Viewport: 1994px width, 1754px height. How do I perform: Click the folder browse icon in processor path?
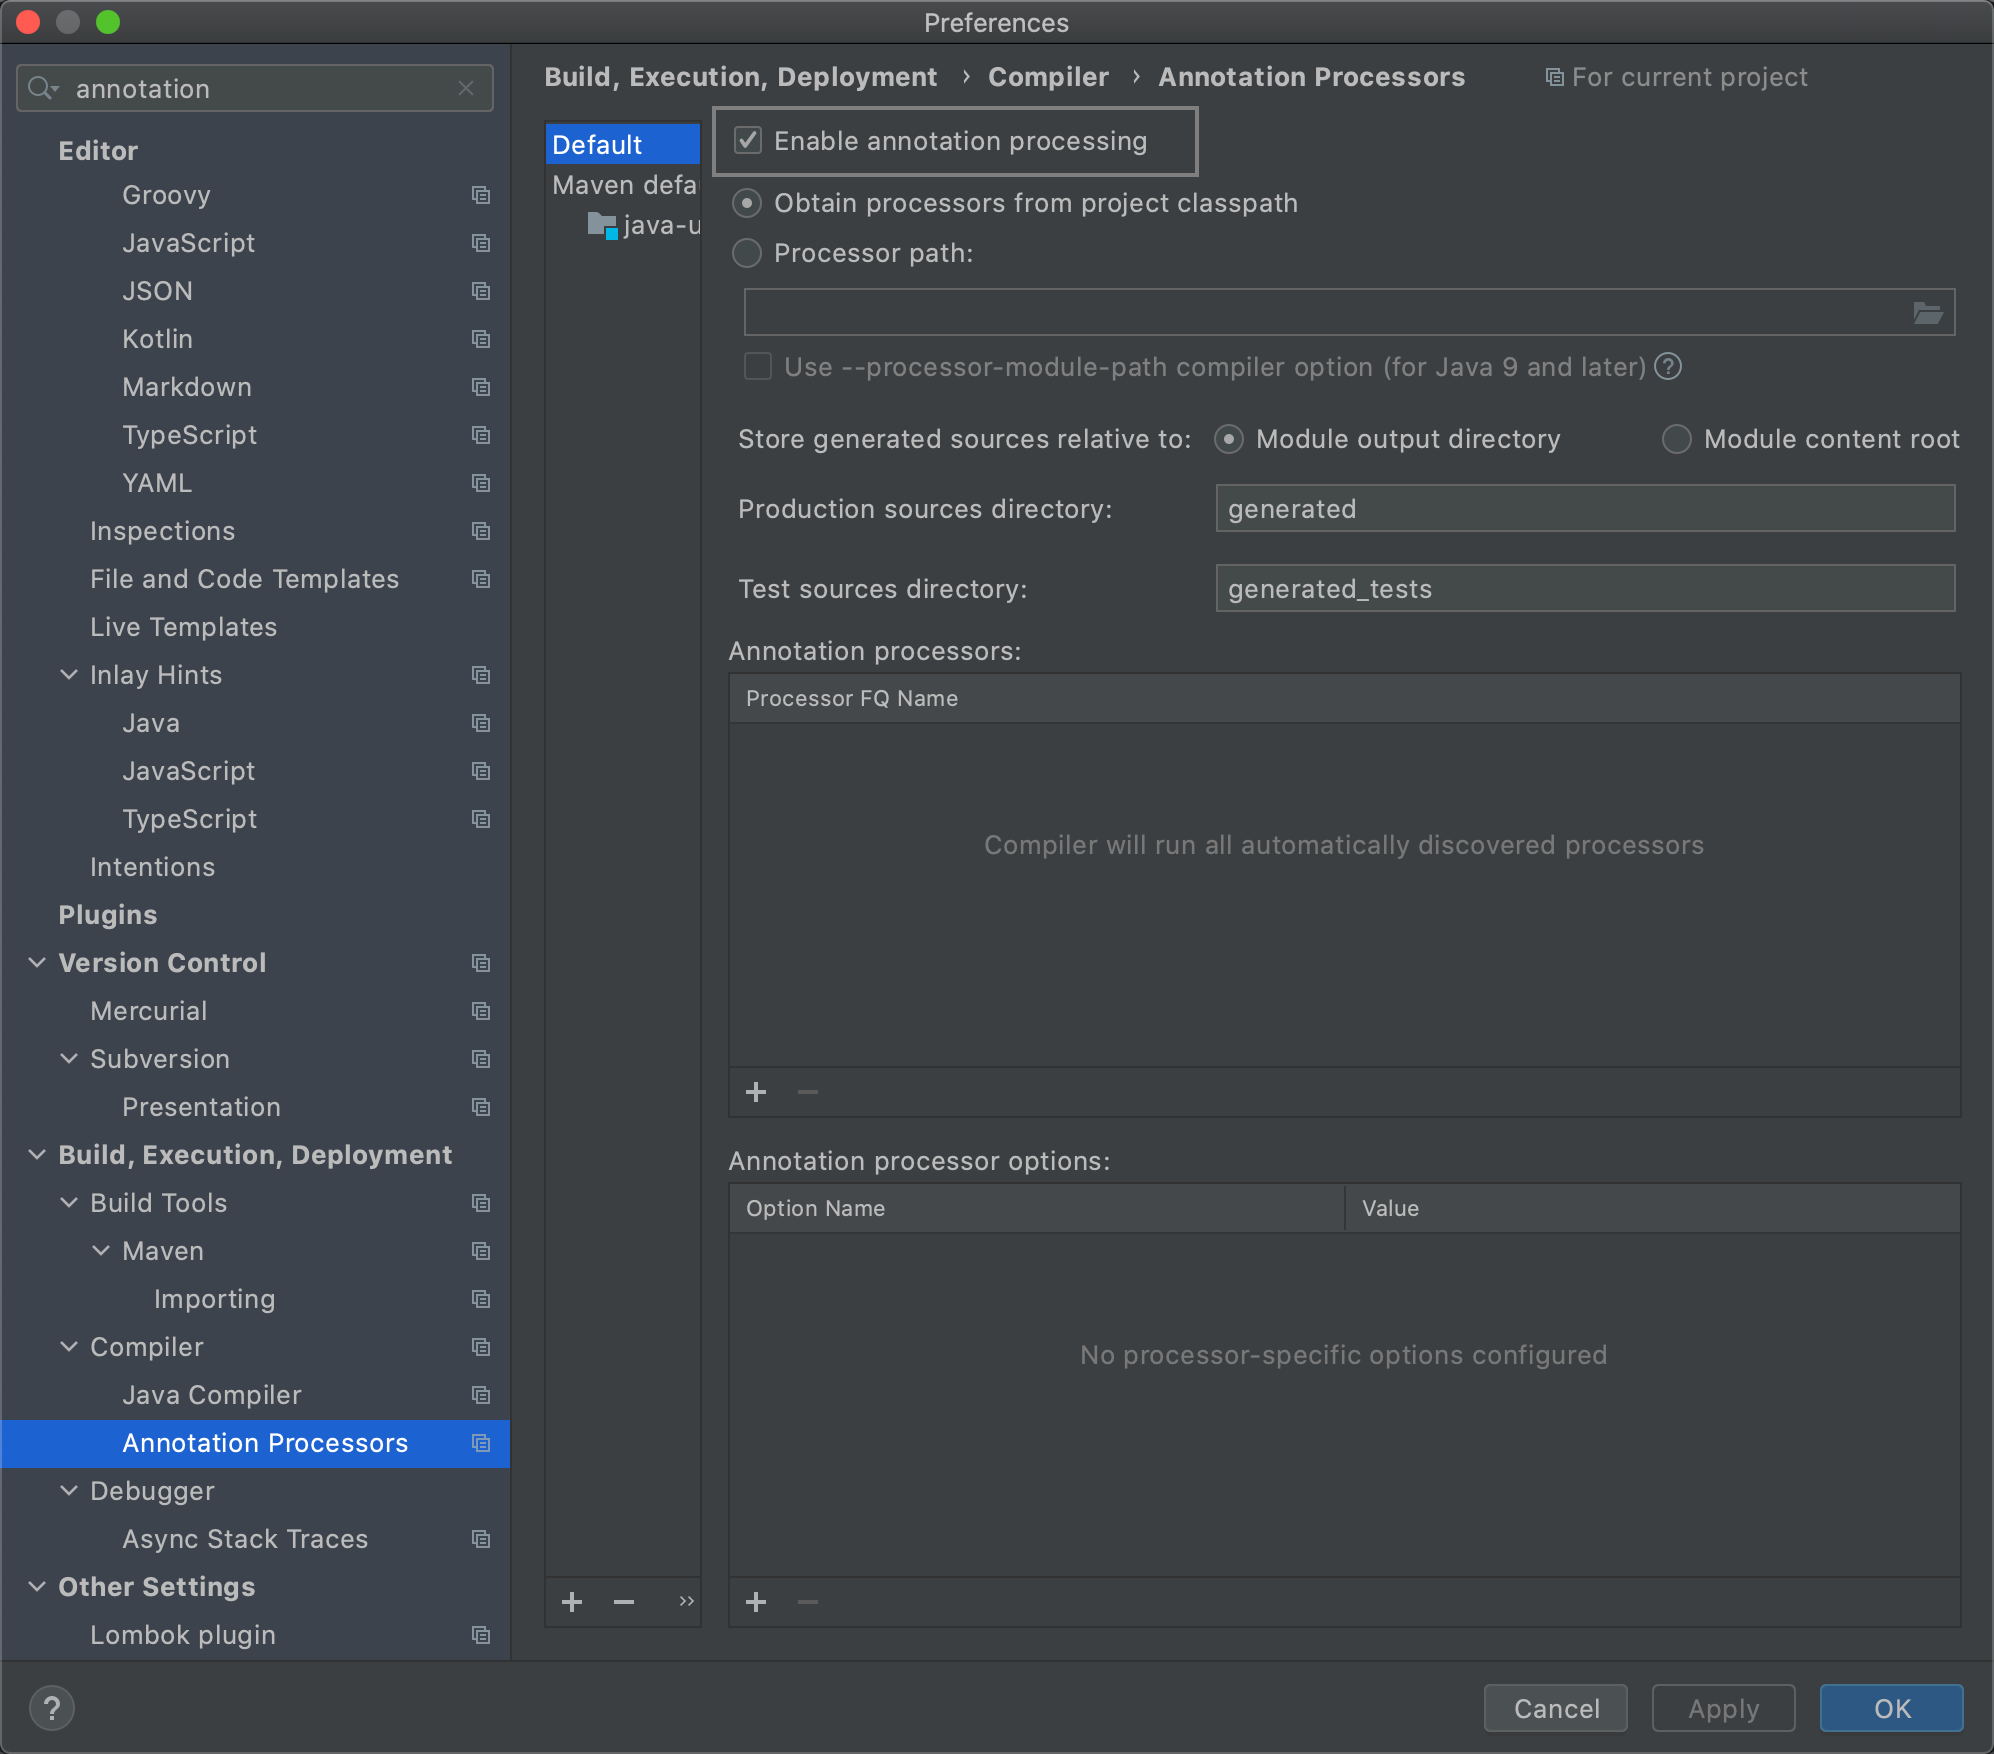click(x=1927, y=313)
